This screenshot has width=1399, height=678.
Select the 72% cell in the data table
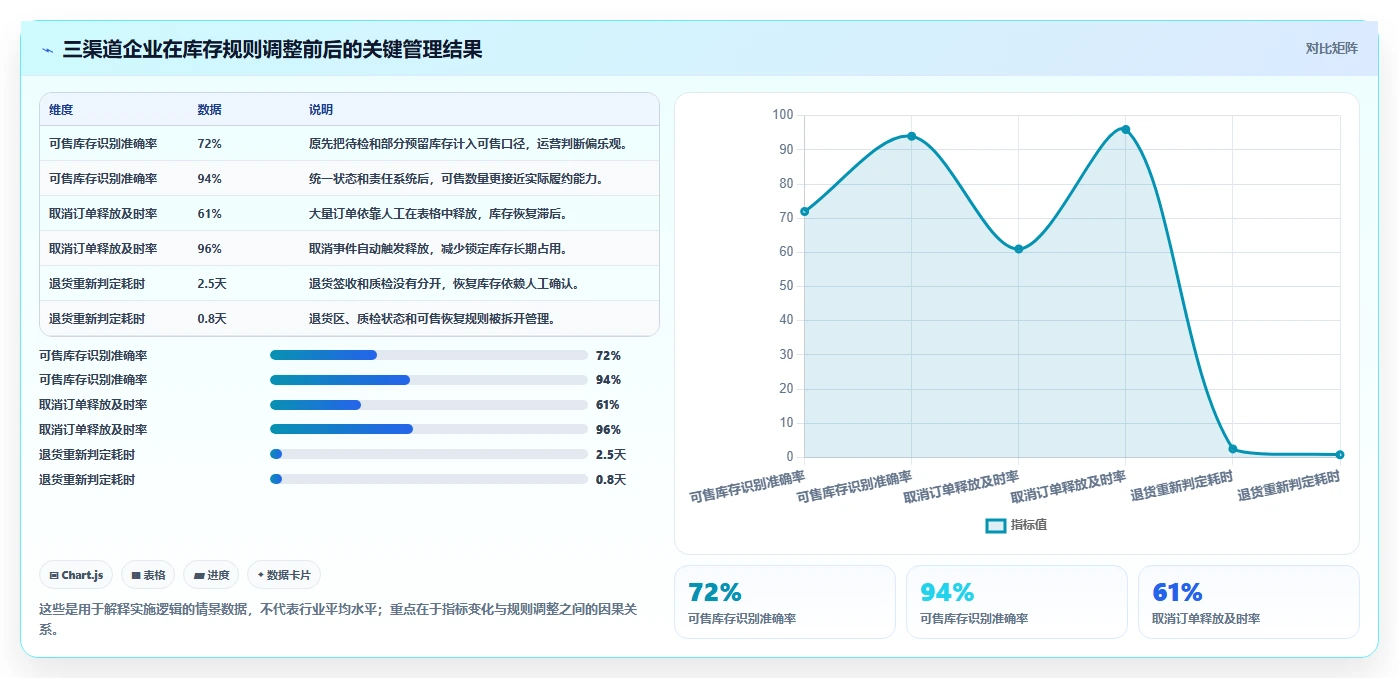[x=210, y=144]
